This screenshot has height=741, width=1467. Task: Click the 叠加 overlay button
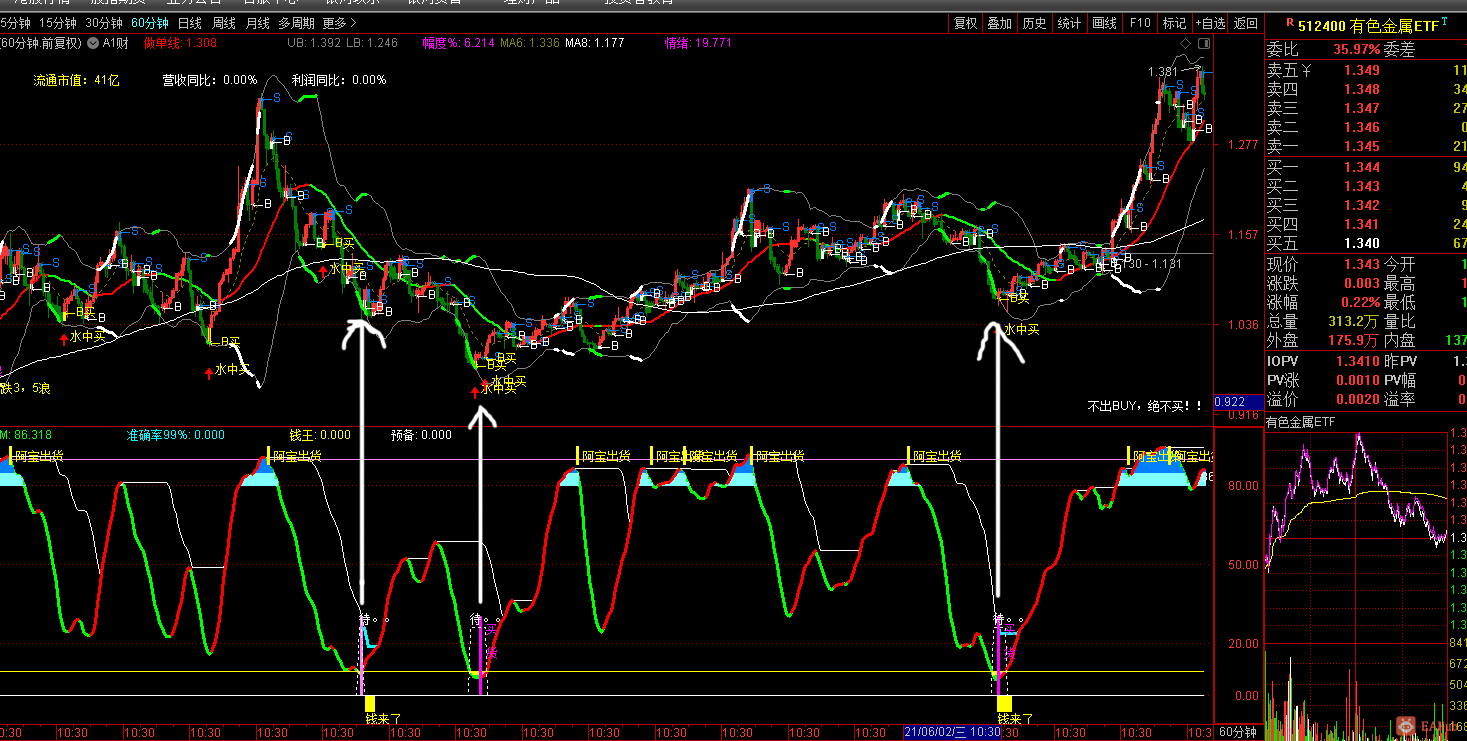1000,23
